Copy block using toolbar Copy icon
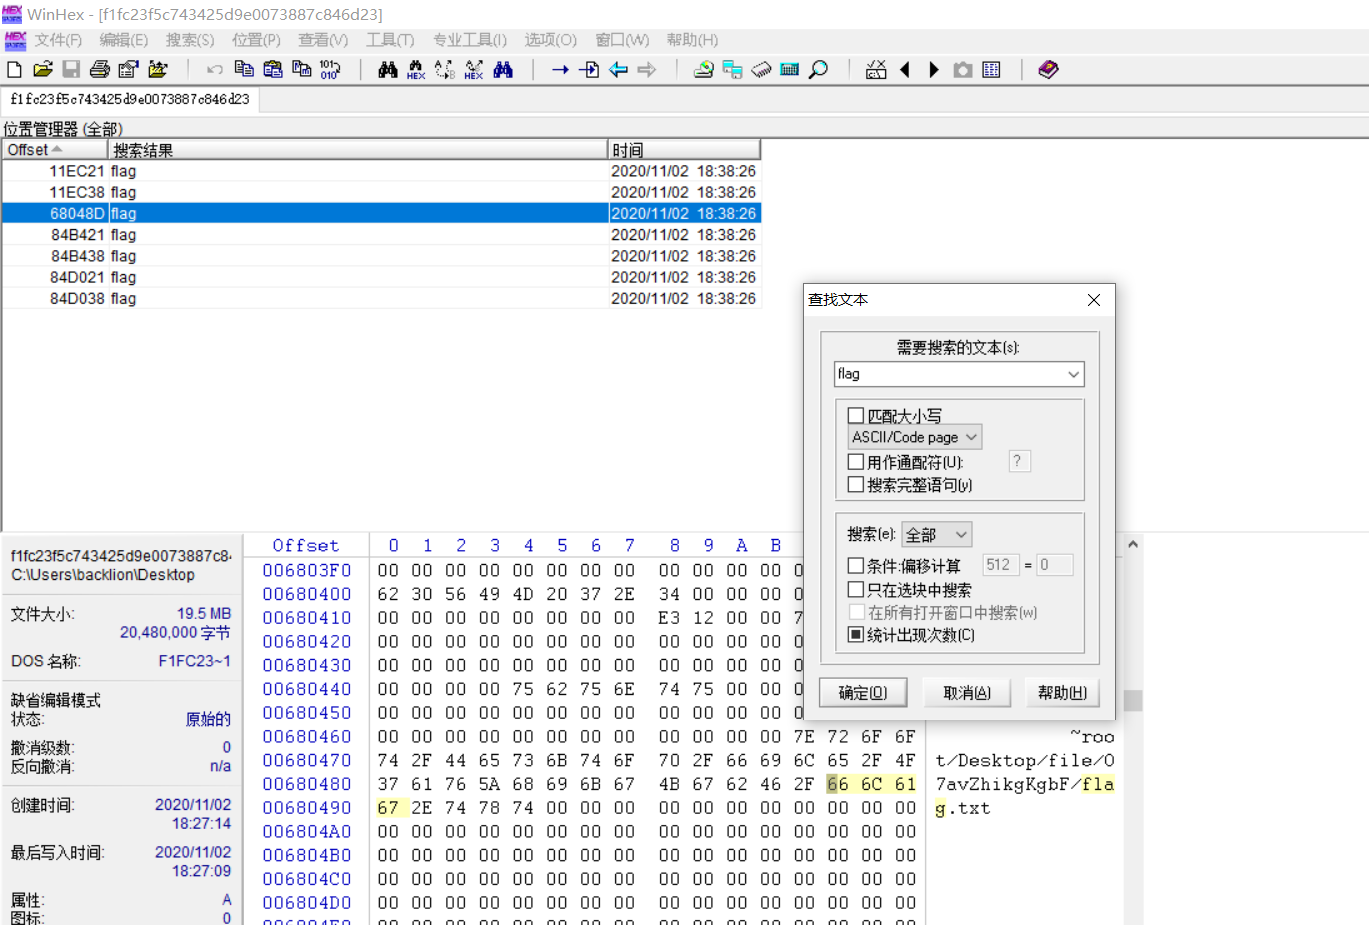1369x925 pixels. (243, 69)
